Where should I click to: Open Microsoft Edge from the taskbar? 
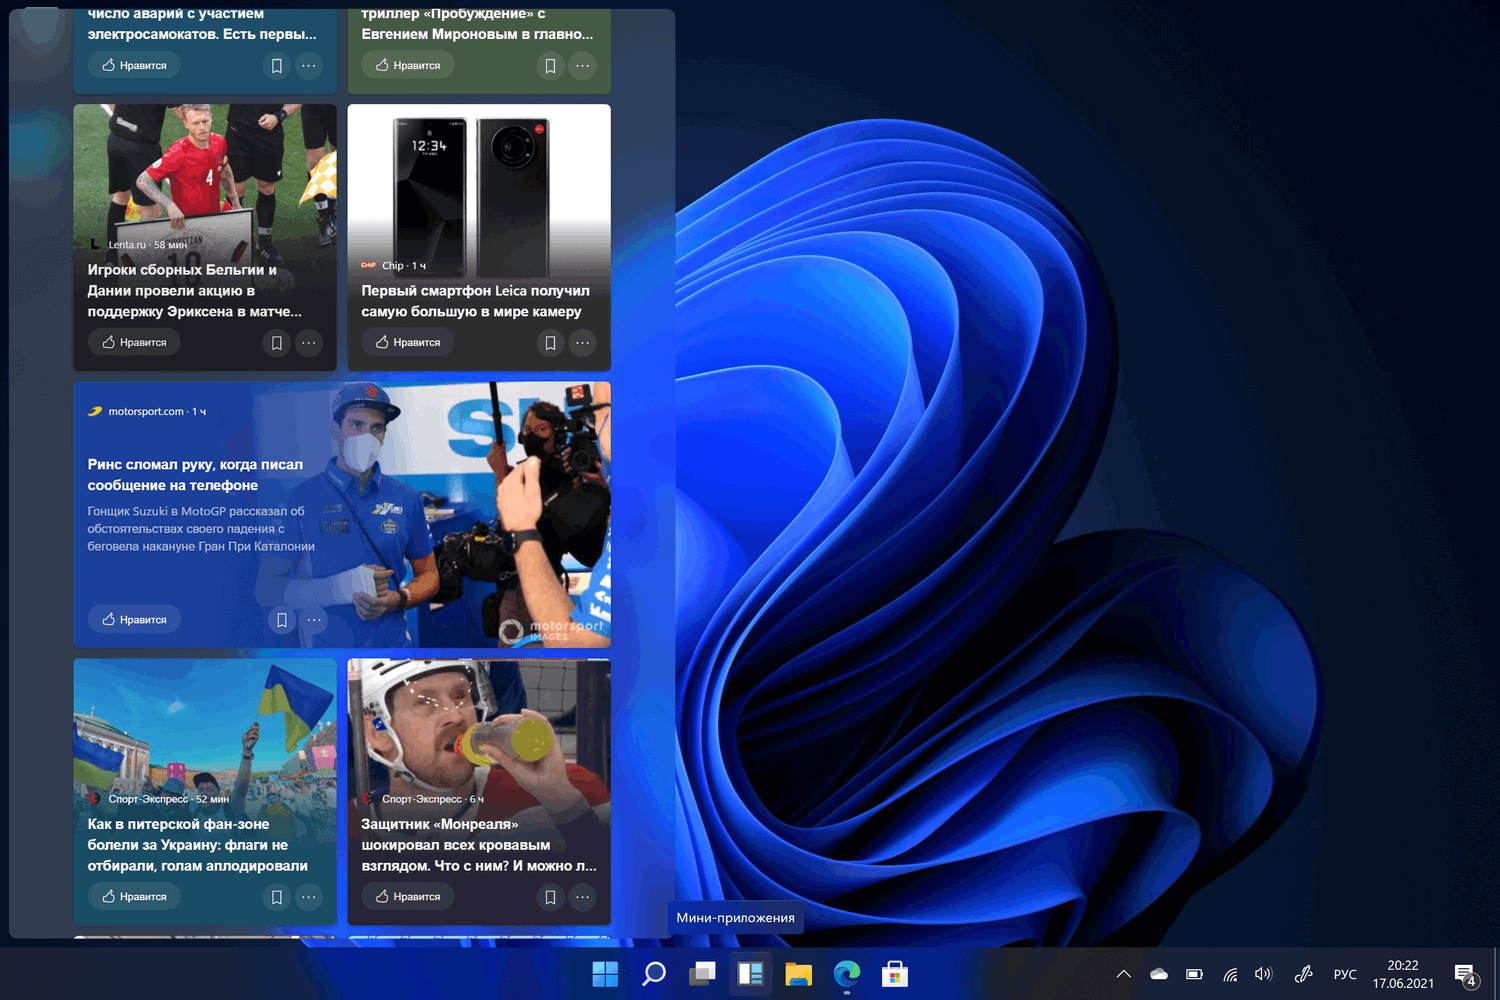tap(847, 974)
